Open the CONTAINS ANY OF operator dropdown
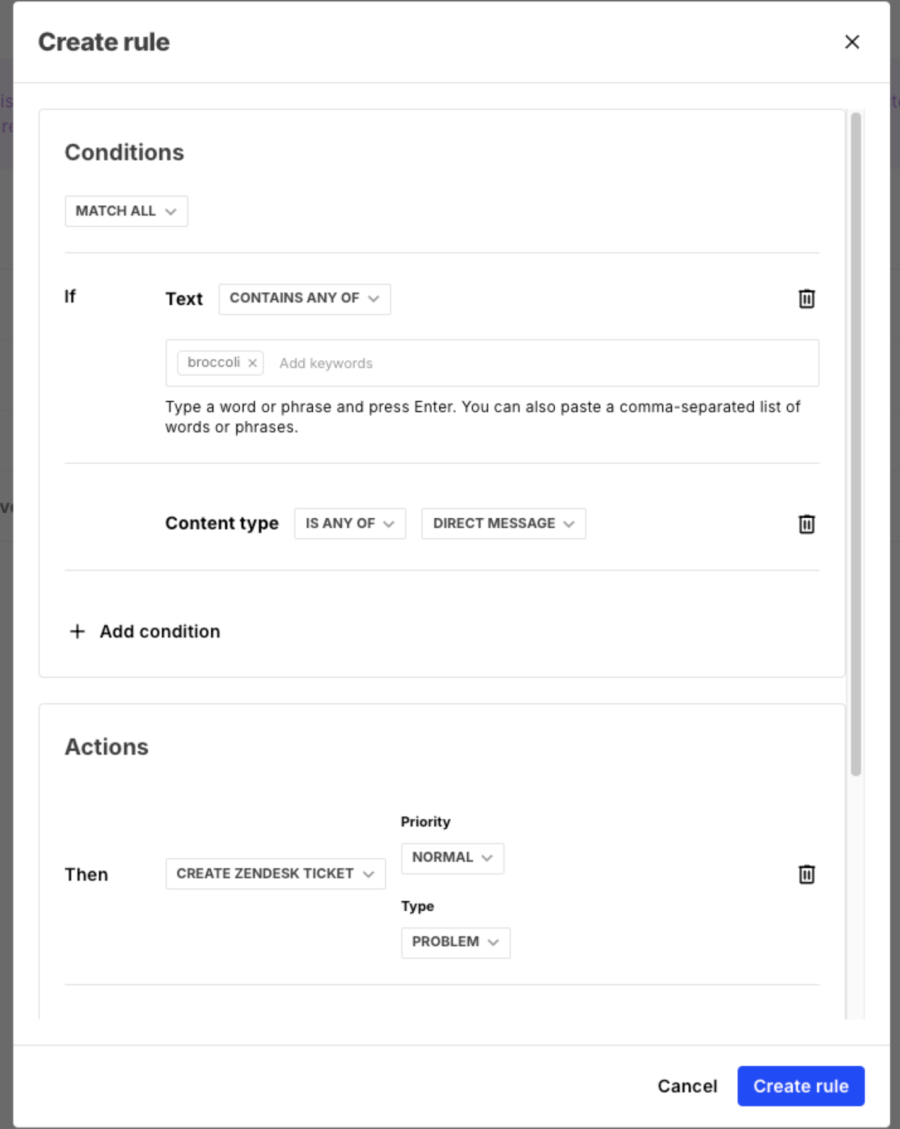This screenshot has width=900, height=1129. (304, 298)
